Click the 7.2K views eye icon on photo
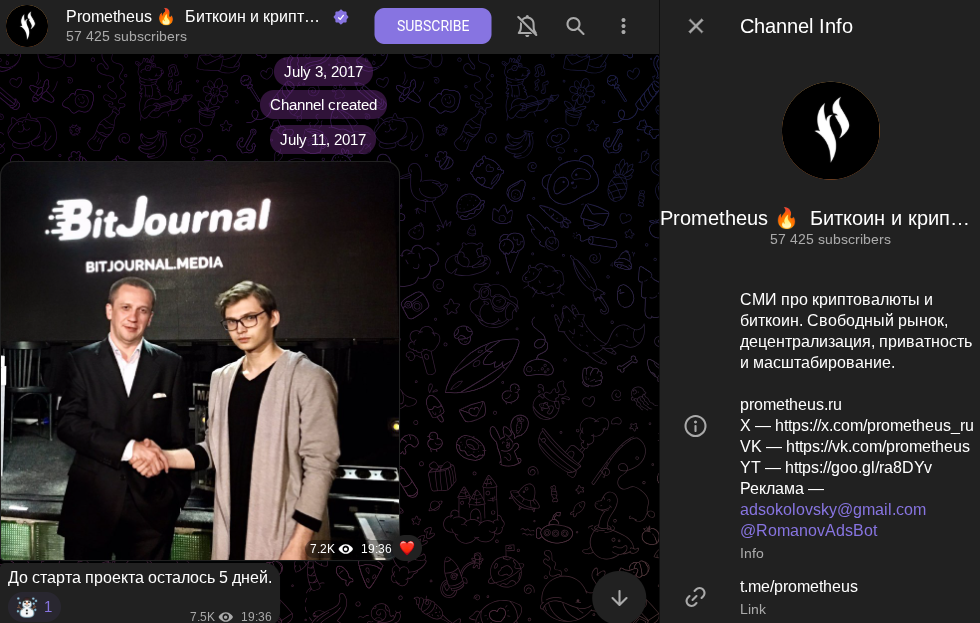Screen dimensions: 980x623 pos(346,549)
